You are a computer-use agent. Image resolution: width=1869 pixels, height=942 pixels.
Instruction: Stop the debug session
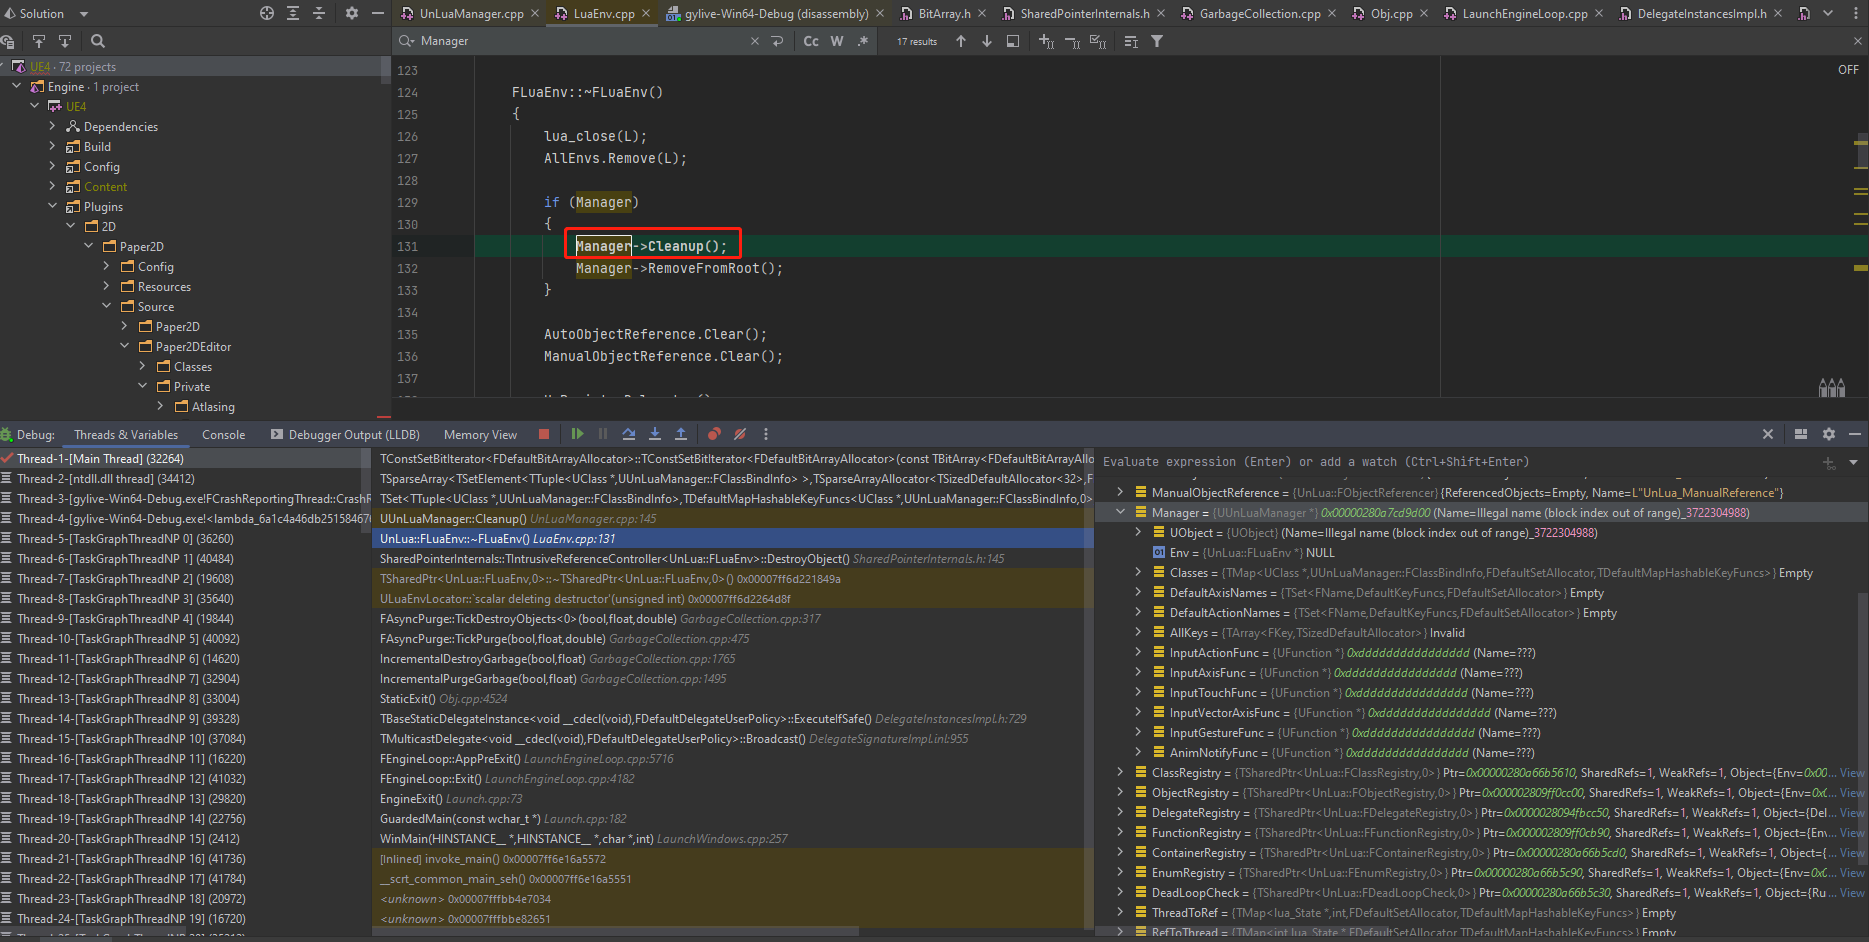[x=543, y=434]
